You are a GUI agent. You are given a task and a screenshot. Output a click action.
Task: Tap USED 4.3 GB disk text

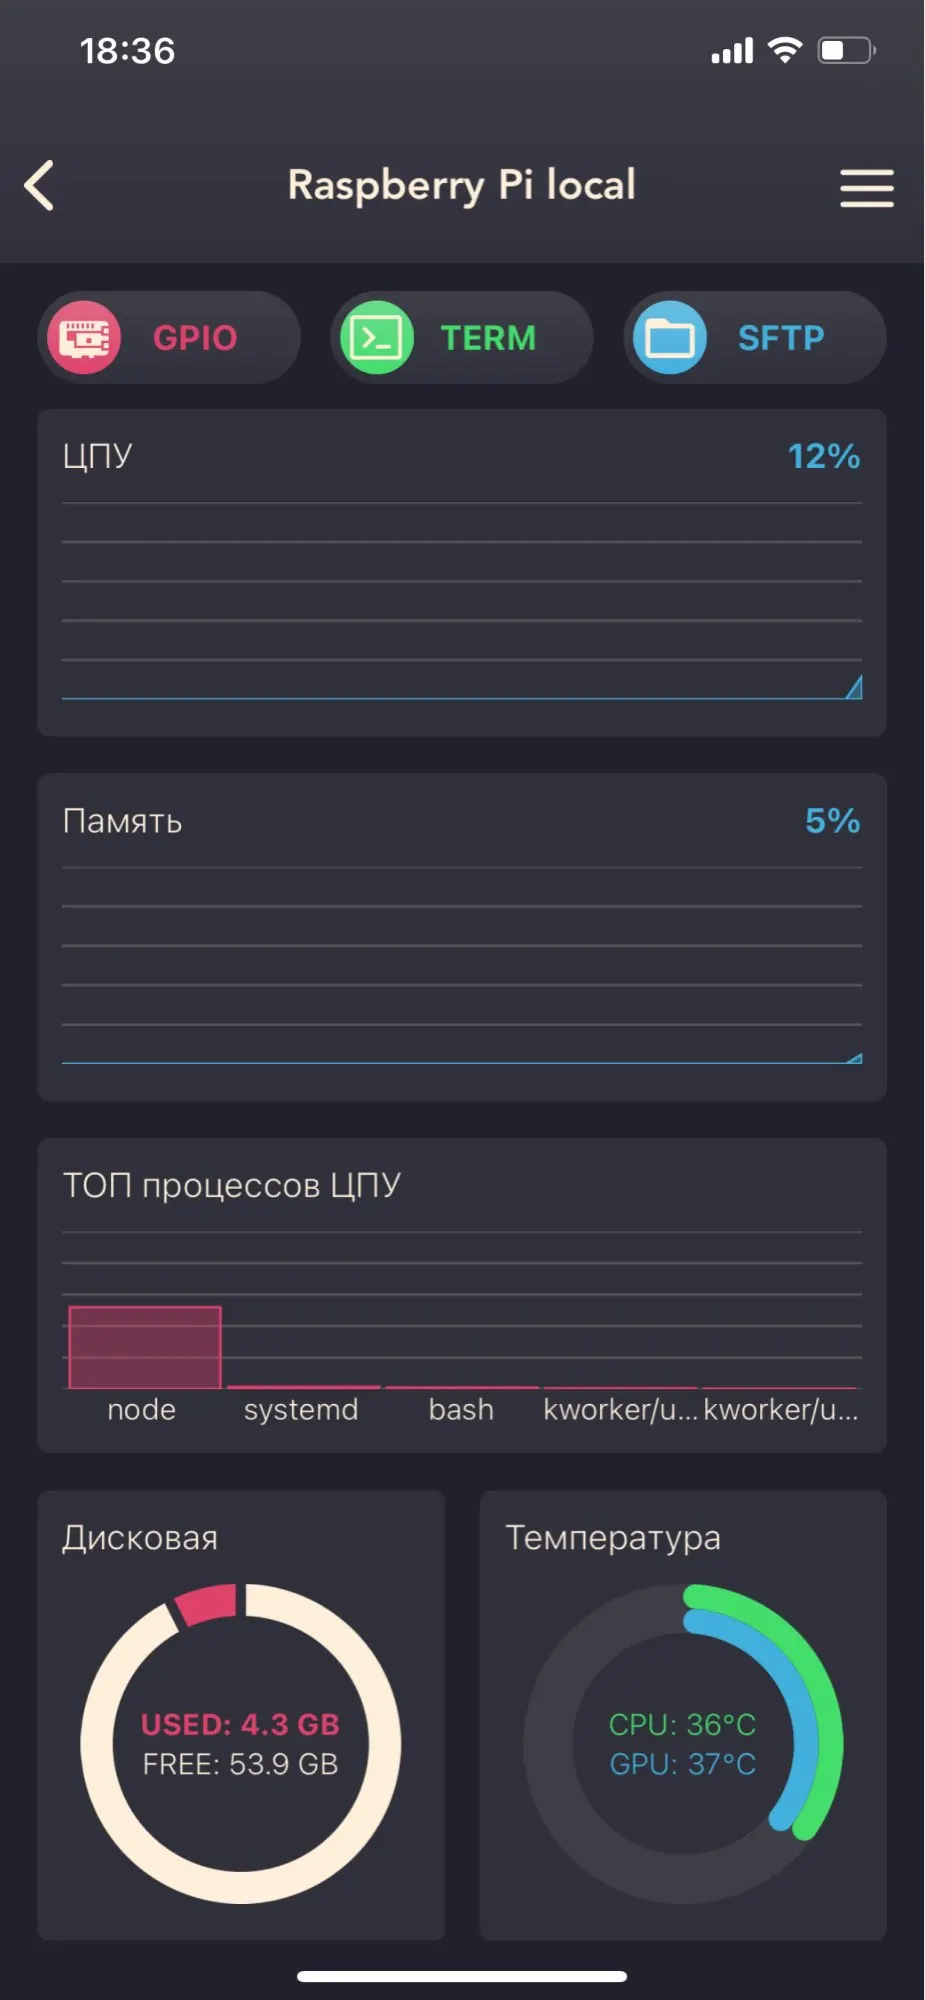click(240, 1724)
